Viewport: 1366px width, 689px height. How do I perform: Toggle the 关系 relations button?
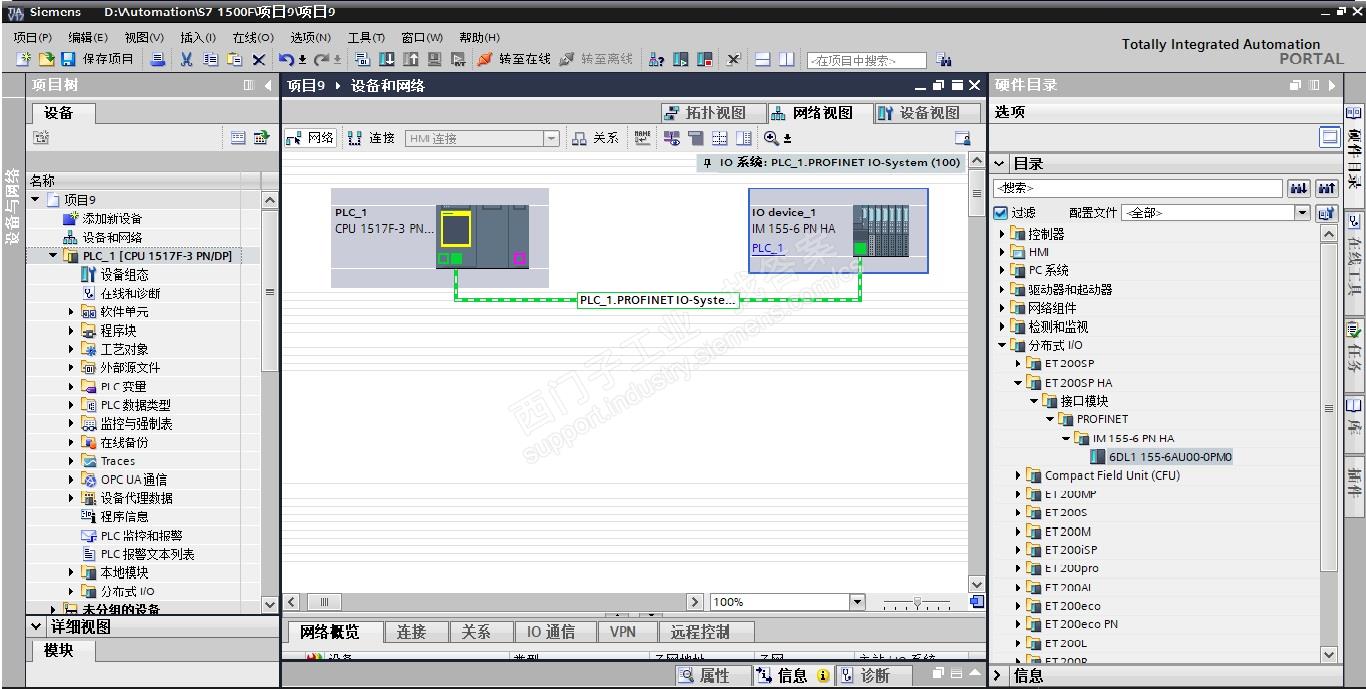coord(595,138)
